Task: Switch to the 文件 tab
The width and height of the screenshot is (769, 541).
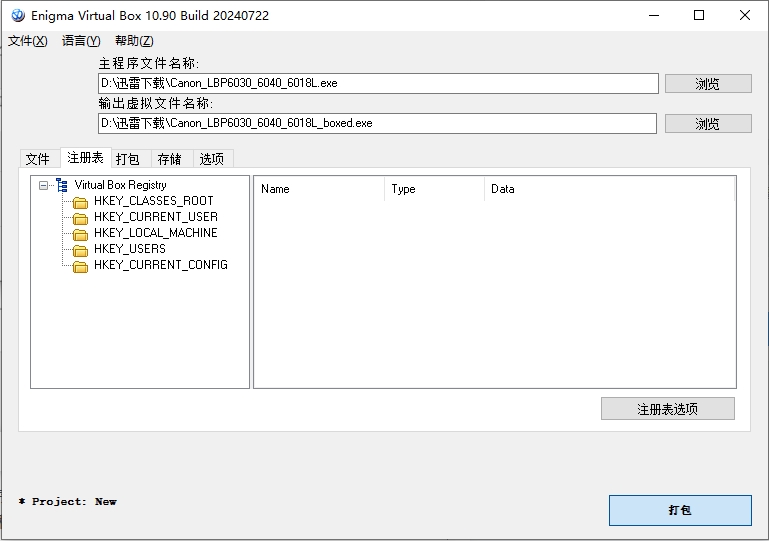Action: pyautogui.click(x=37, y=159)
